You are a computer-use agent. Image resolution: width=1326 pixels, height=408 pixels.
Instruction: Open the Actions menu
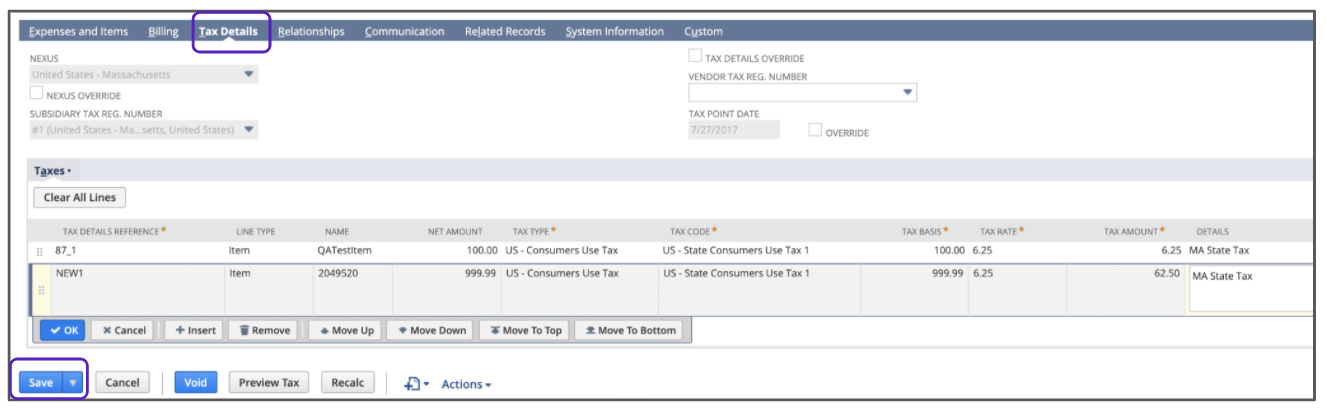tap(466, 384)
